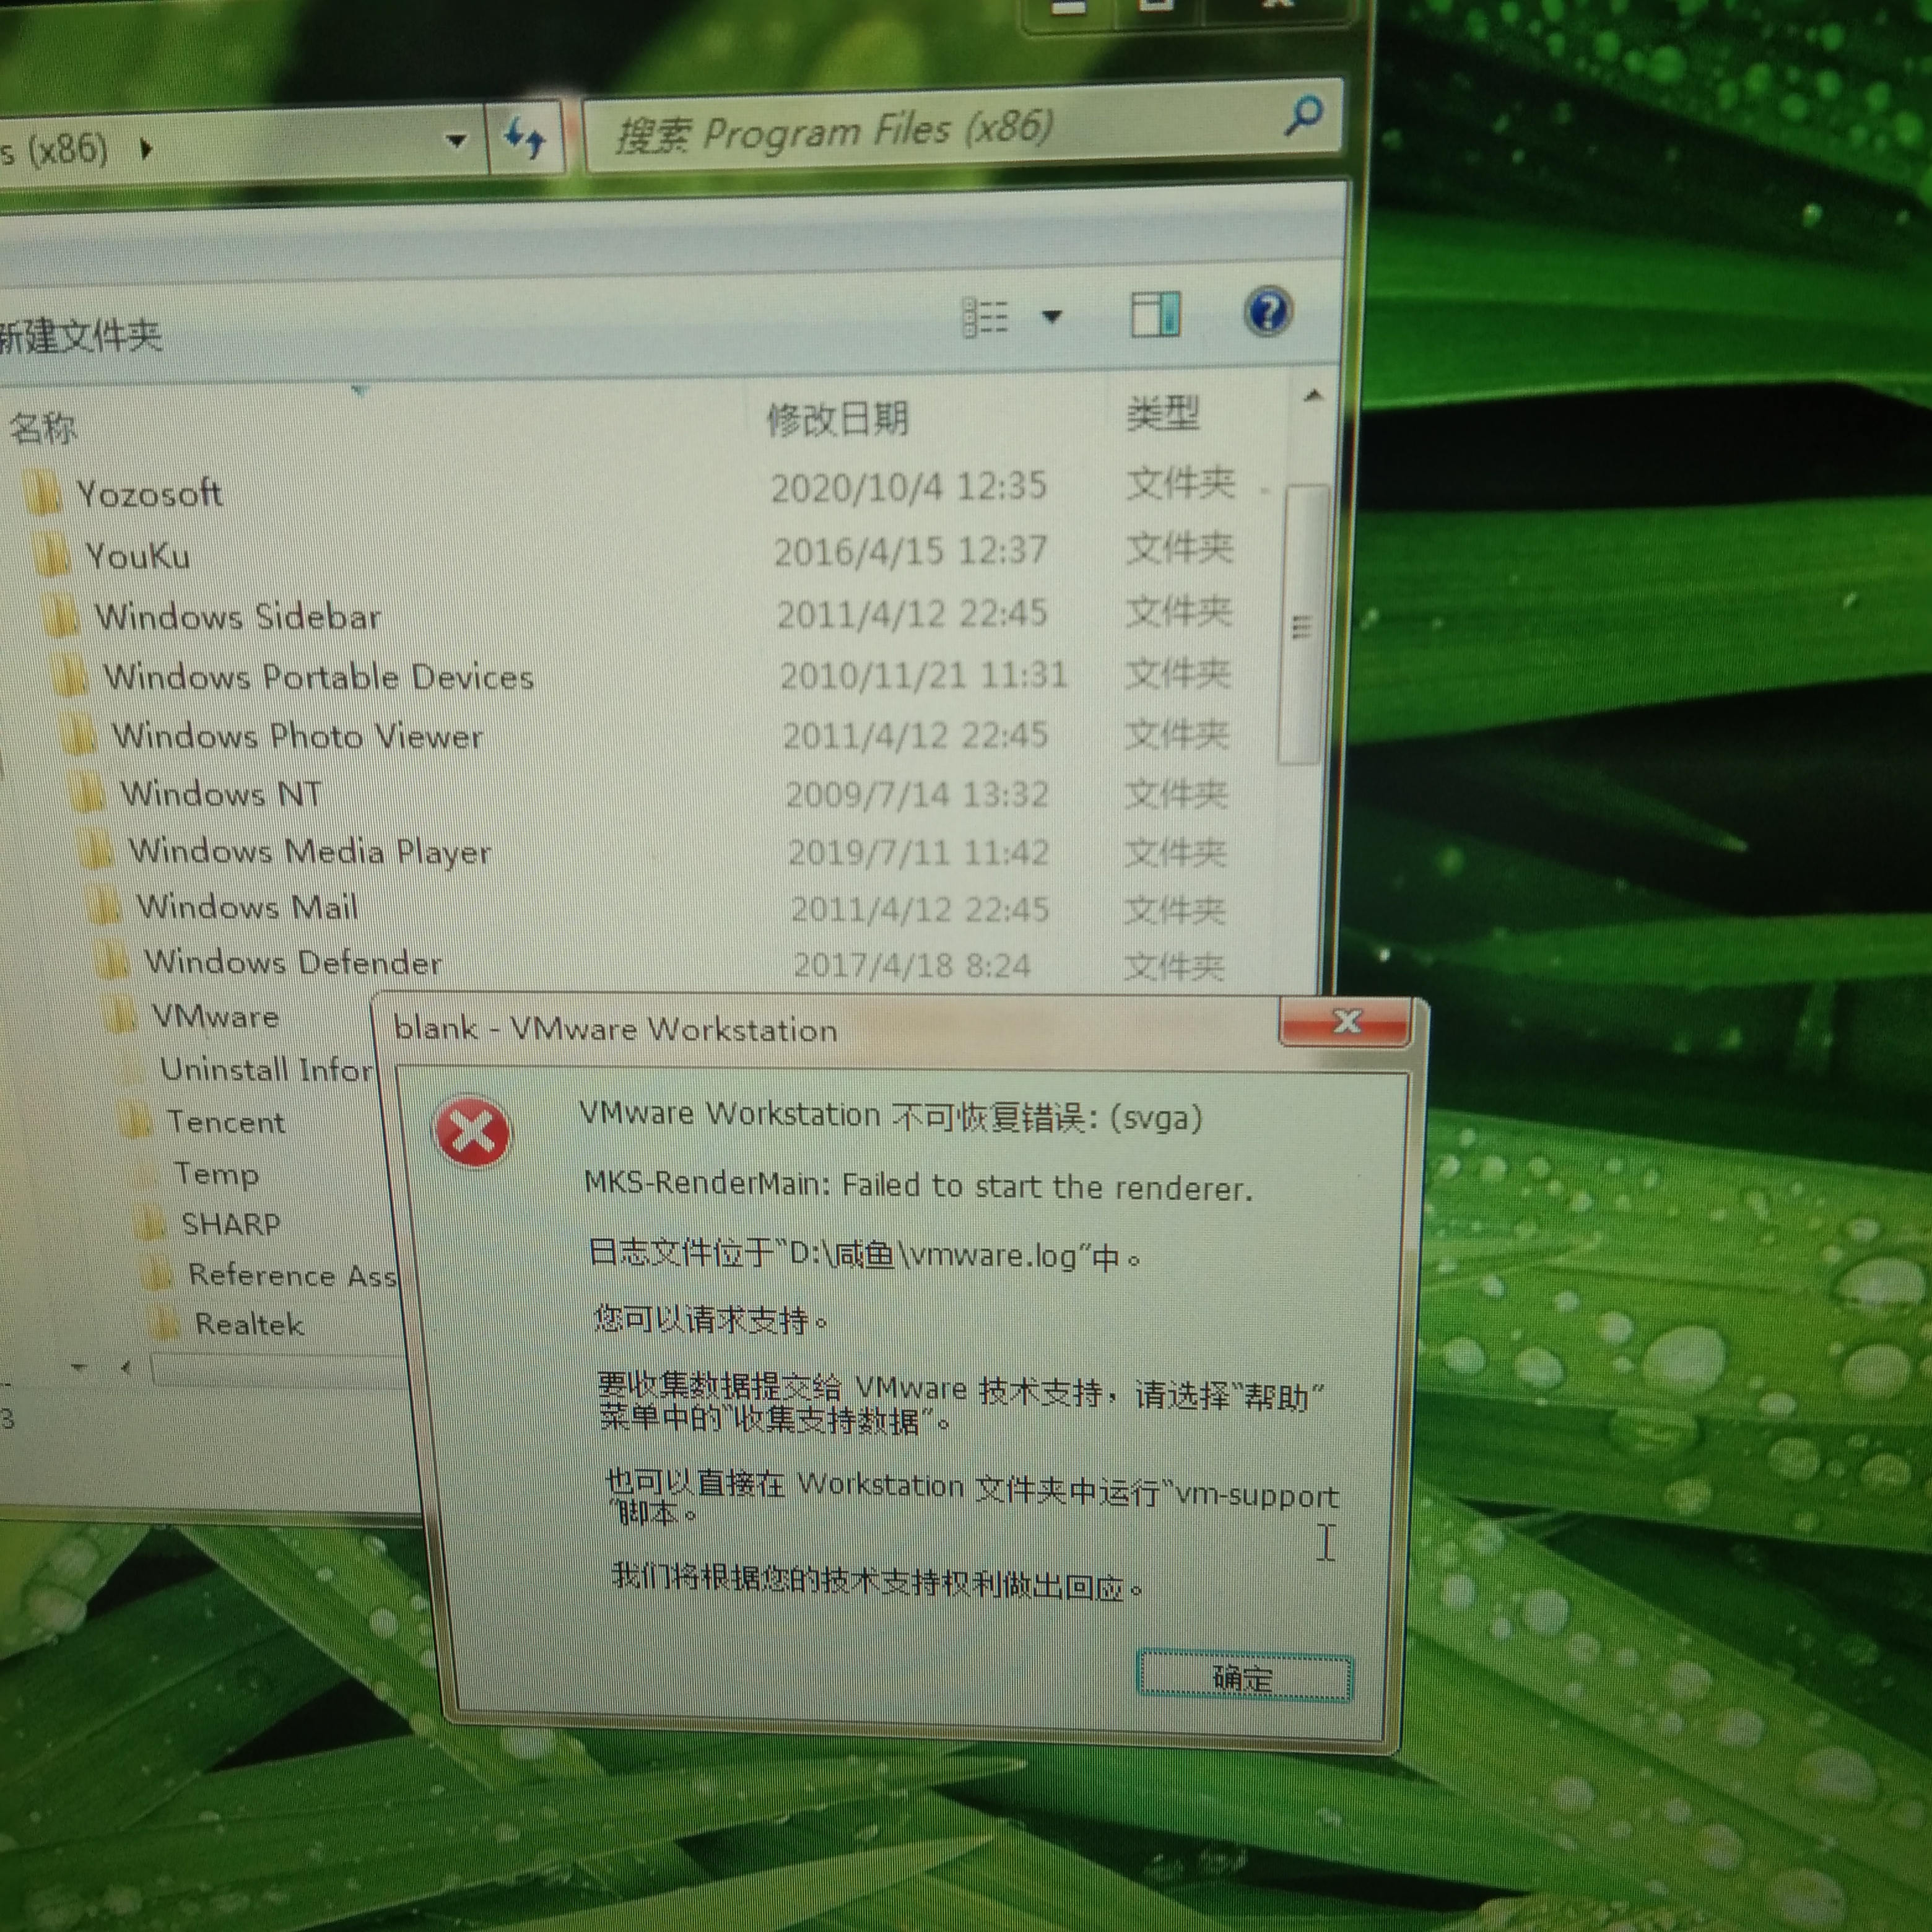The width and height of the screenshot is (1932, 1932).
Task: Click date 2009/7/14 13:32 cell
Action: [x=917, y=795]
